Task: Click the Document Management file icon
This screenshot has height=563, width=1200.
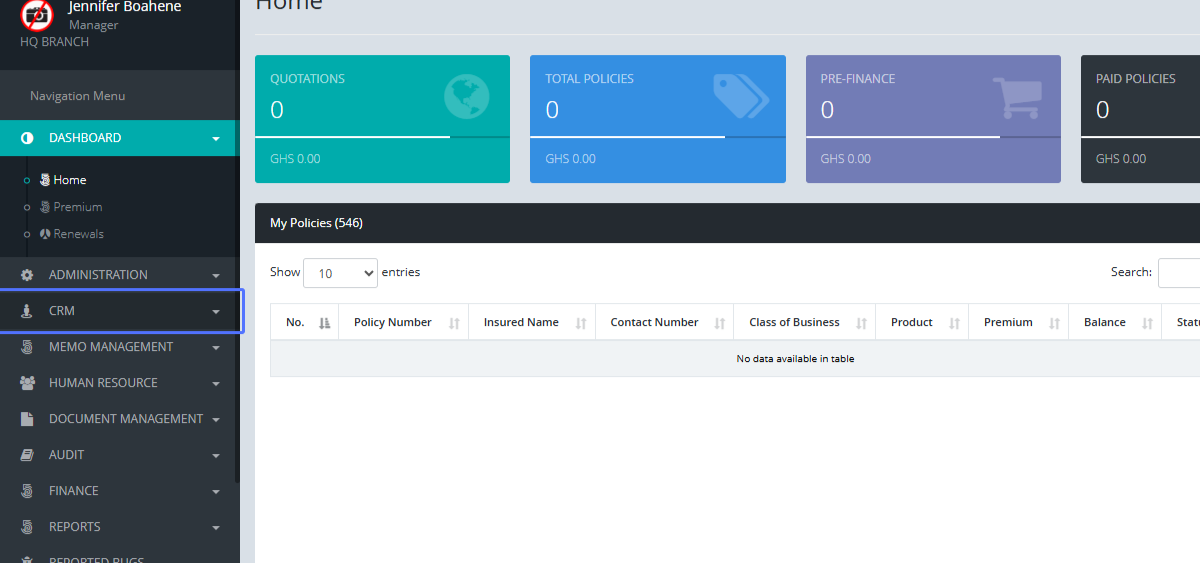Action: (27, 419)
